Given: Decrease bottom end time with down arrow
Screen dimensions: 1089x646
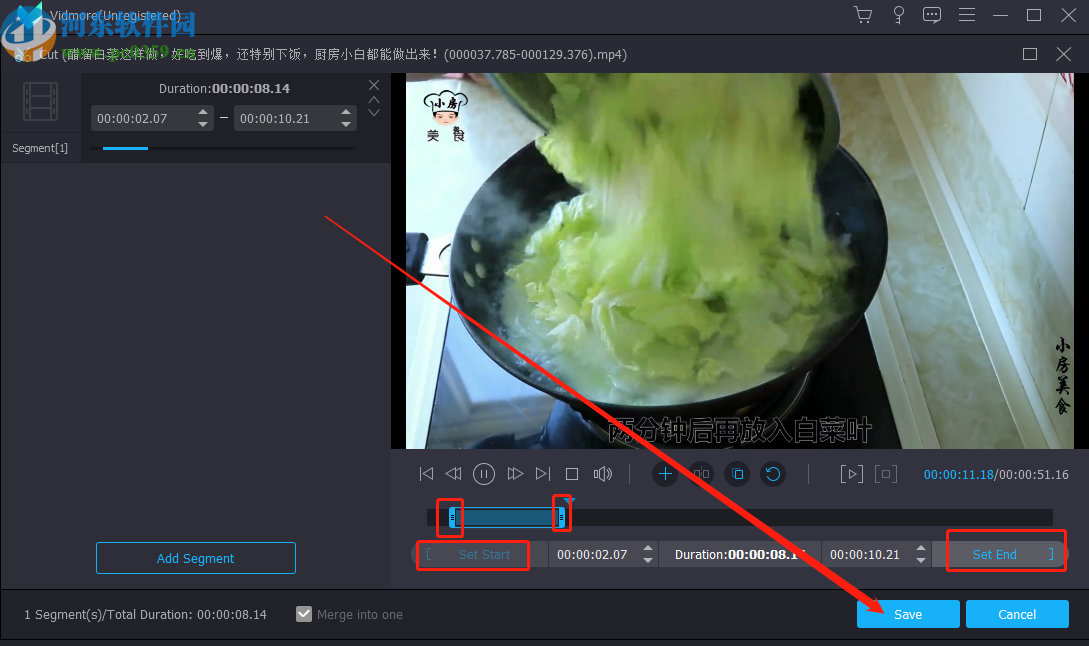Looking at the screenshot, I should (x=921, y=561).
